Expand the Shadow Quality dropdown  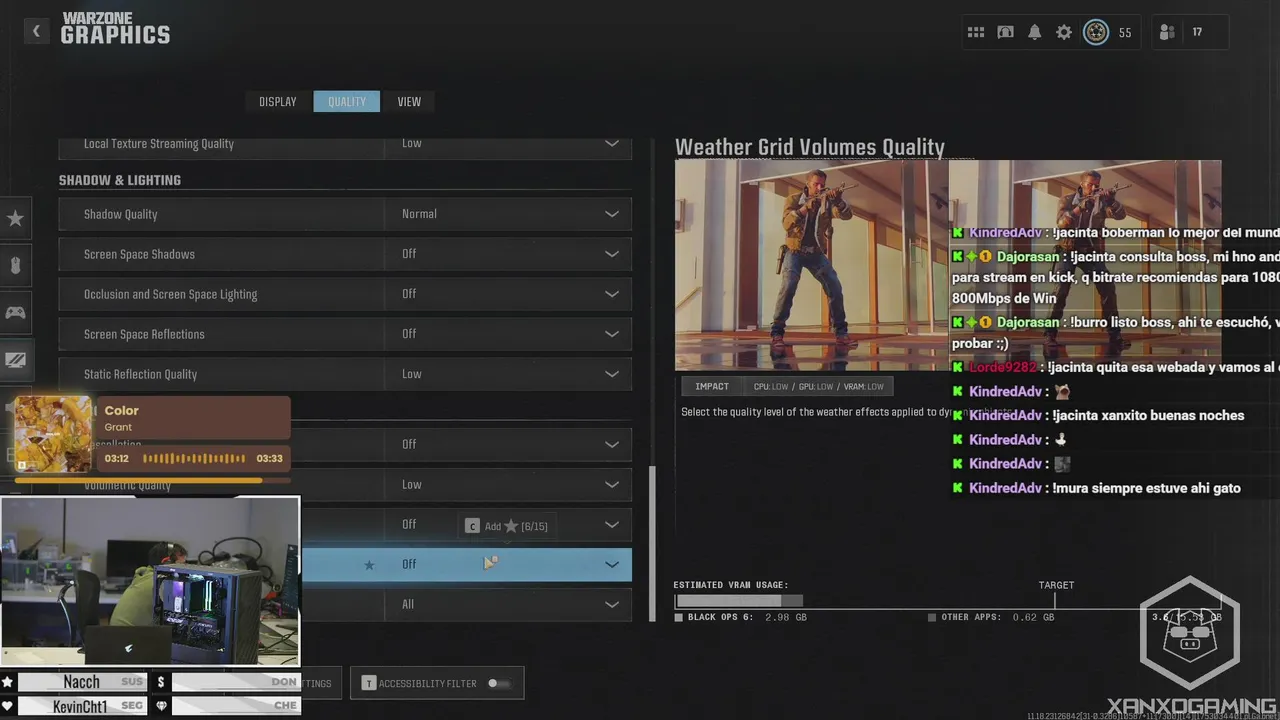(611, 214)
